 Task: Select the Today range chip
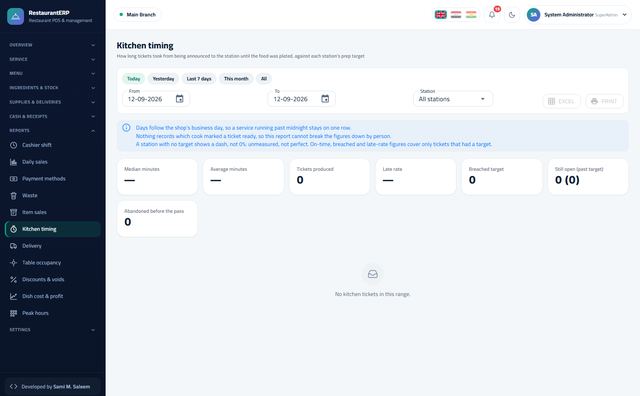(133, 79)
